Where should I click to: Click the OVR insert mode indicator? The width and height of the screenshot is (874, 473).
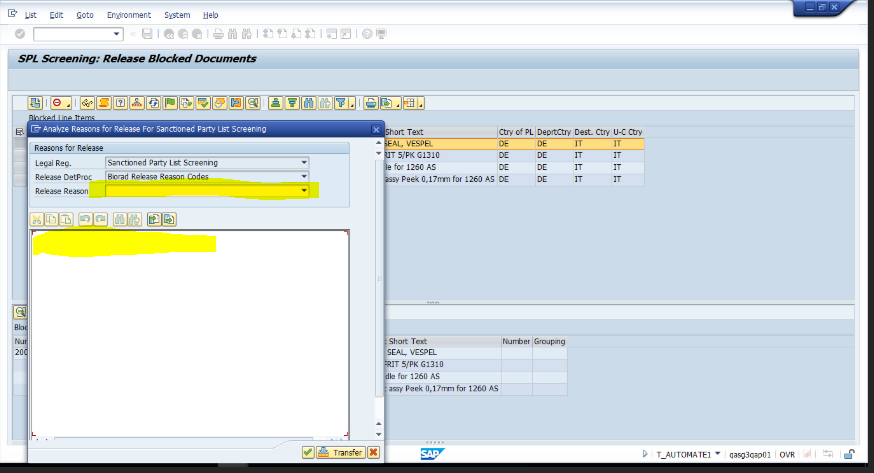[x=787, y=455]
